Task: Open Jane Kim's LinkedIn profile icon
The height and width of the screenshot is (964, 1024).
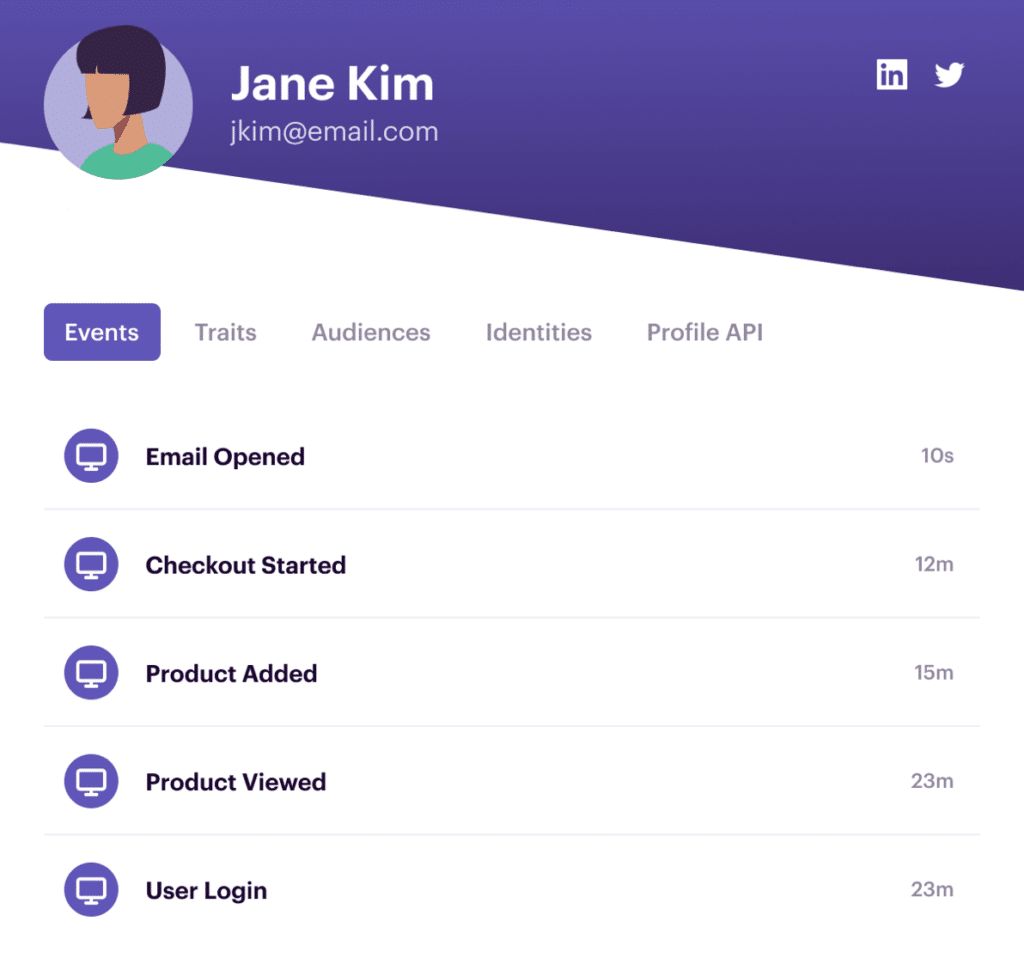Action: point(891,74)
